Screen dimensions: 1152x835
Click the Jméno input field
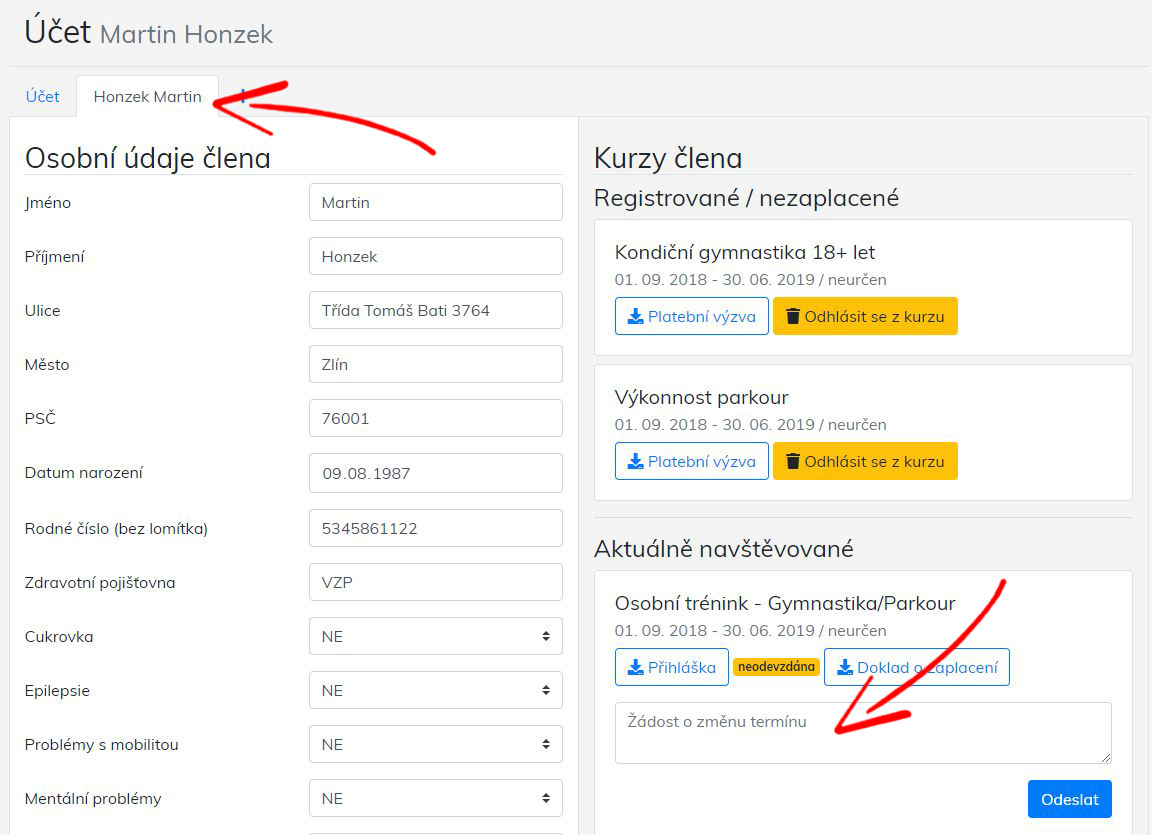point(435,202)
